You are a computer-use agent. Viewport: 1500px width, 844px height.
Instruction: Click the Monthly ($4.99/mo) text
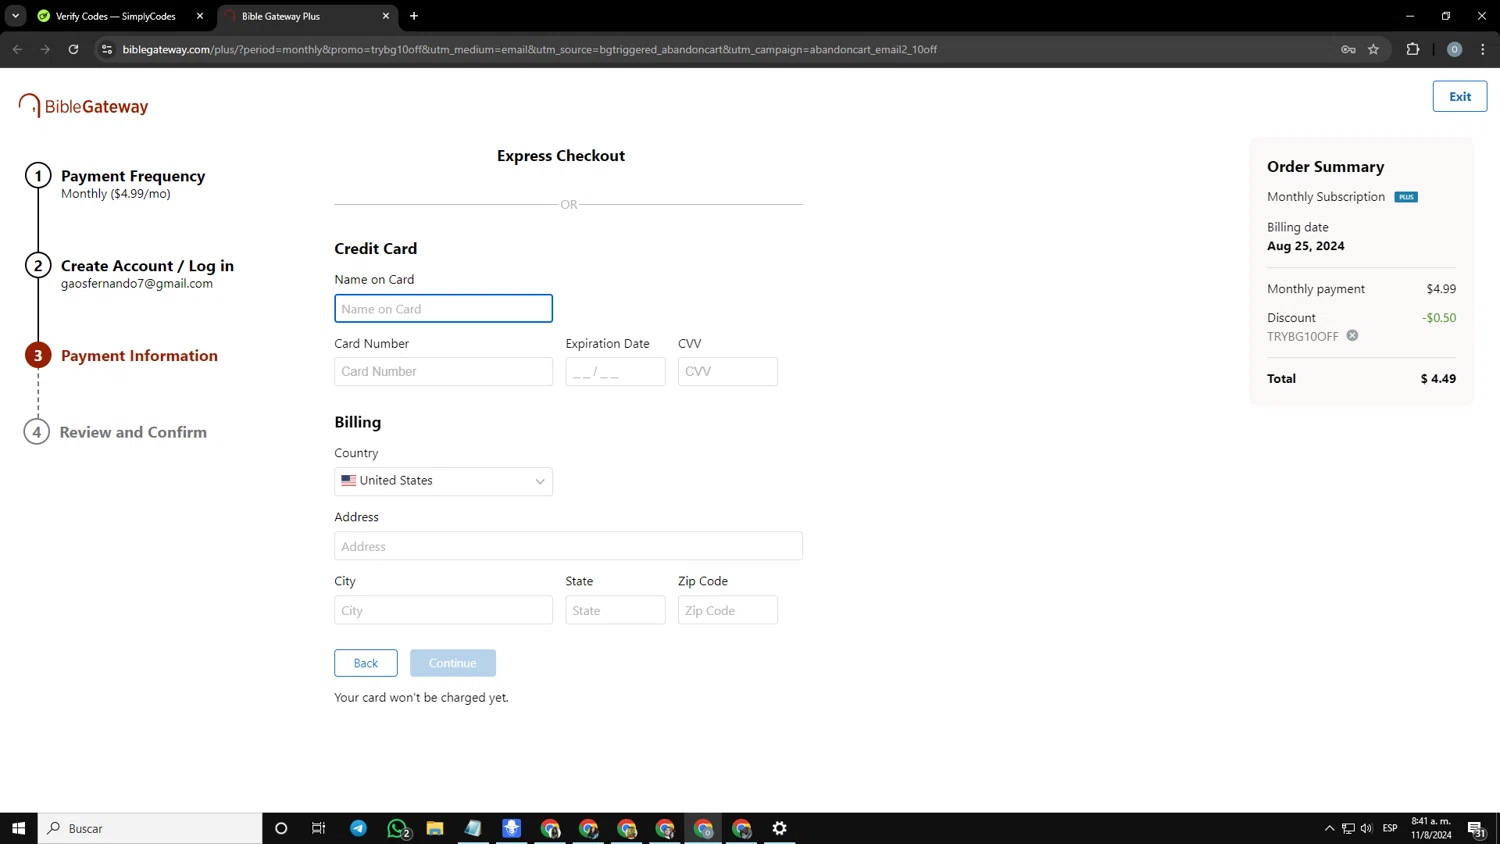pyautogui.click(x=116, y=194)
